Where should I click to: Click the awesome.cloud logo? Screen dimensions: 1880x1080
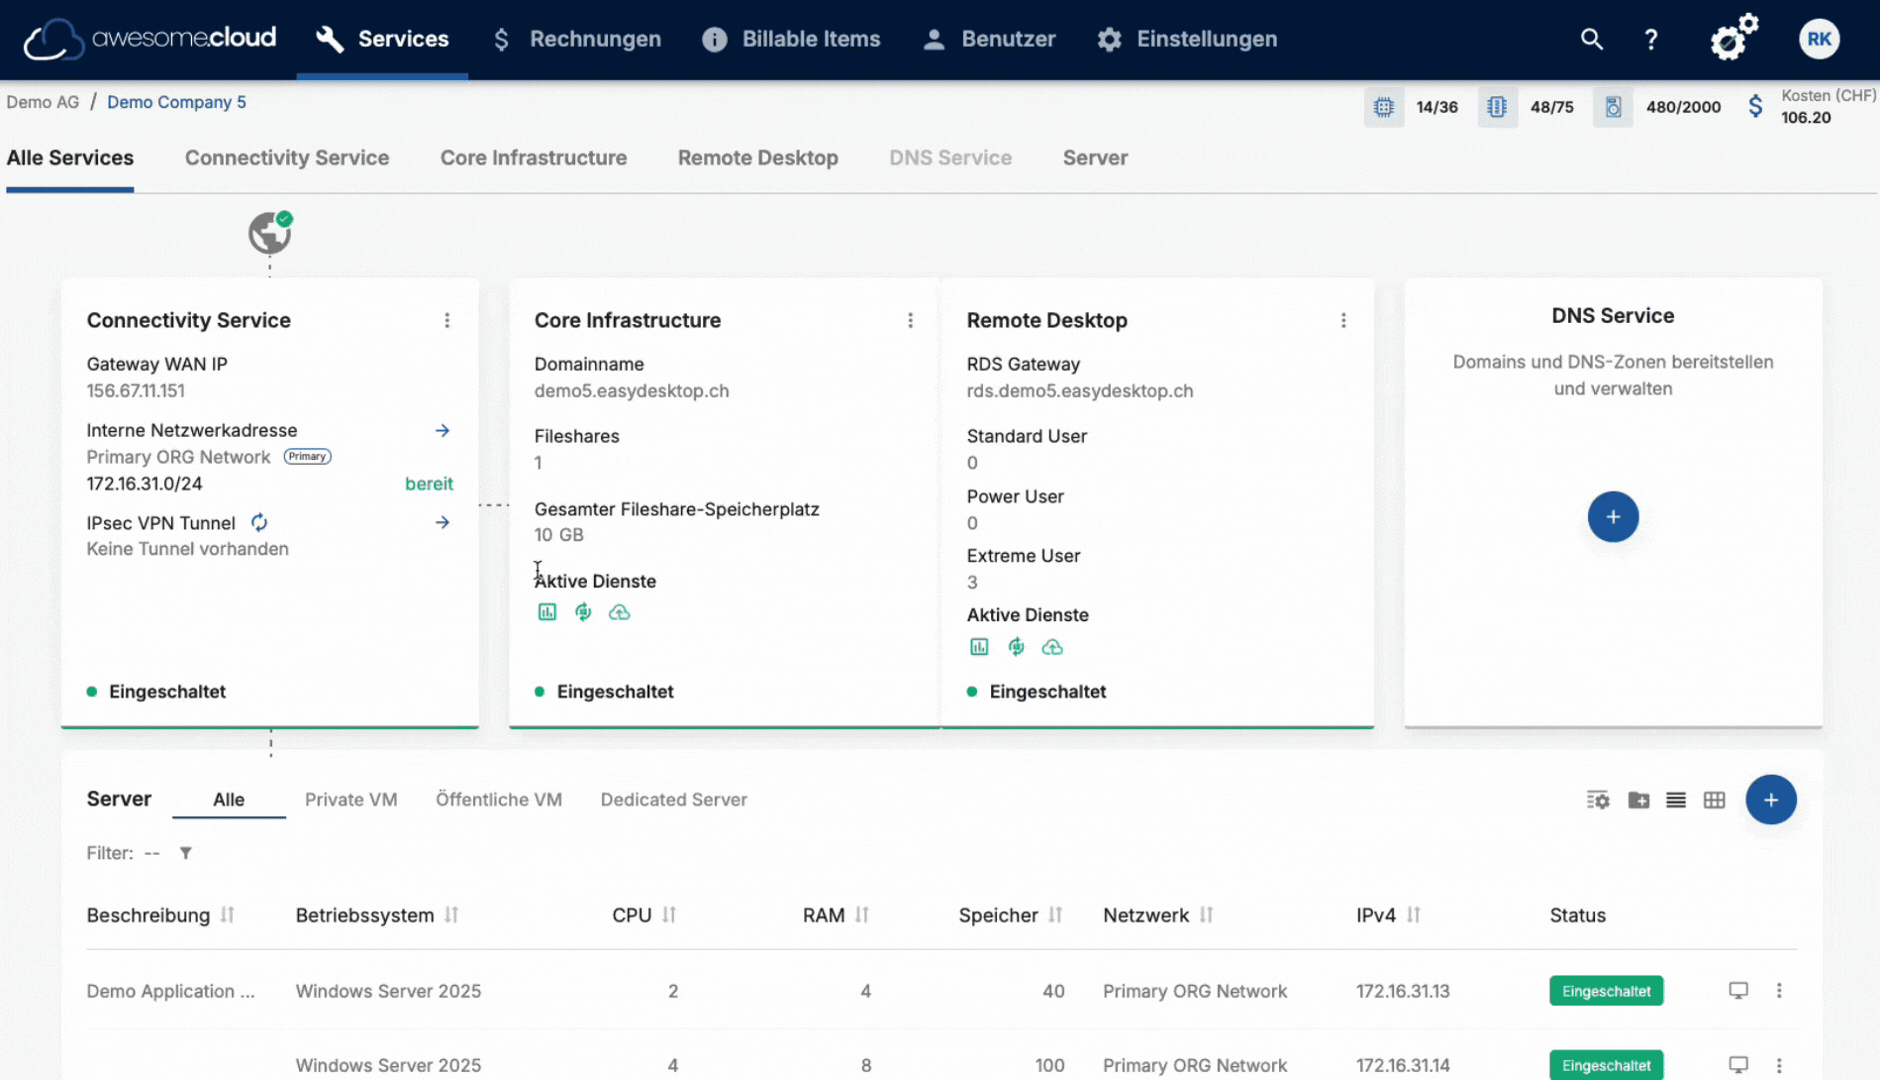[150, 39]
